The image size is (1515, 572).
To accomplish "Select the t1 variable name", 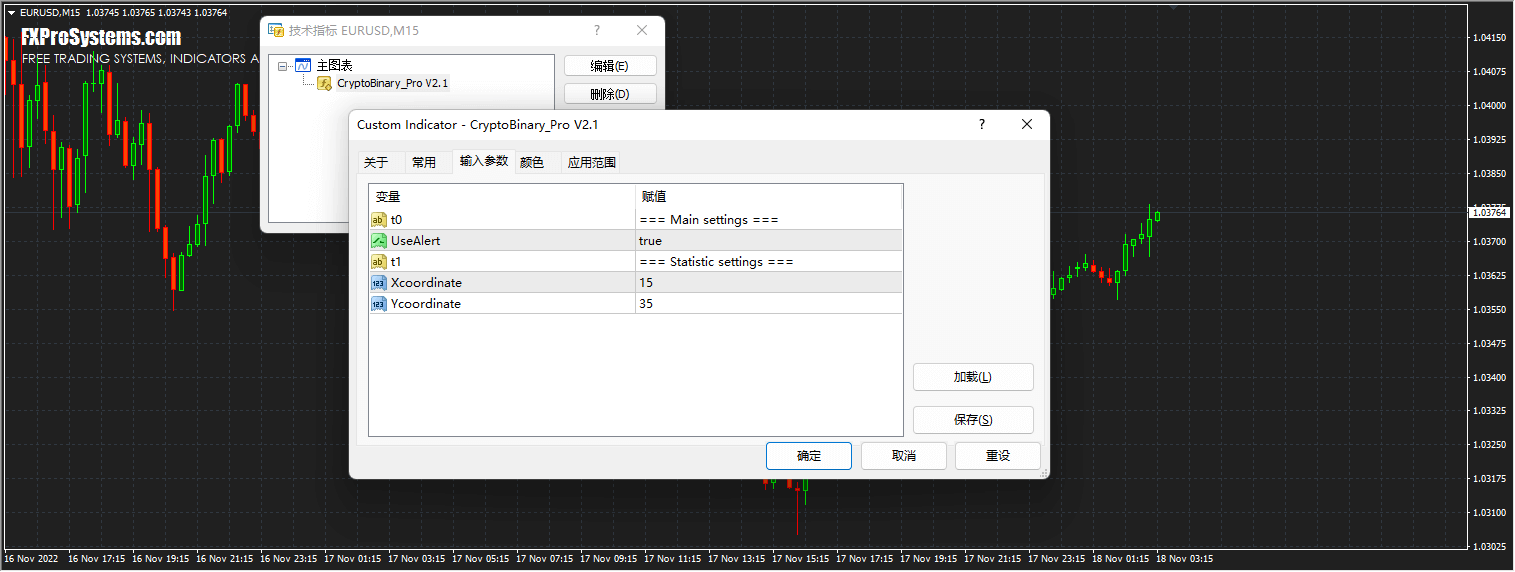I will pyautogui.click(x=396, y=262).
